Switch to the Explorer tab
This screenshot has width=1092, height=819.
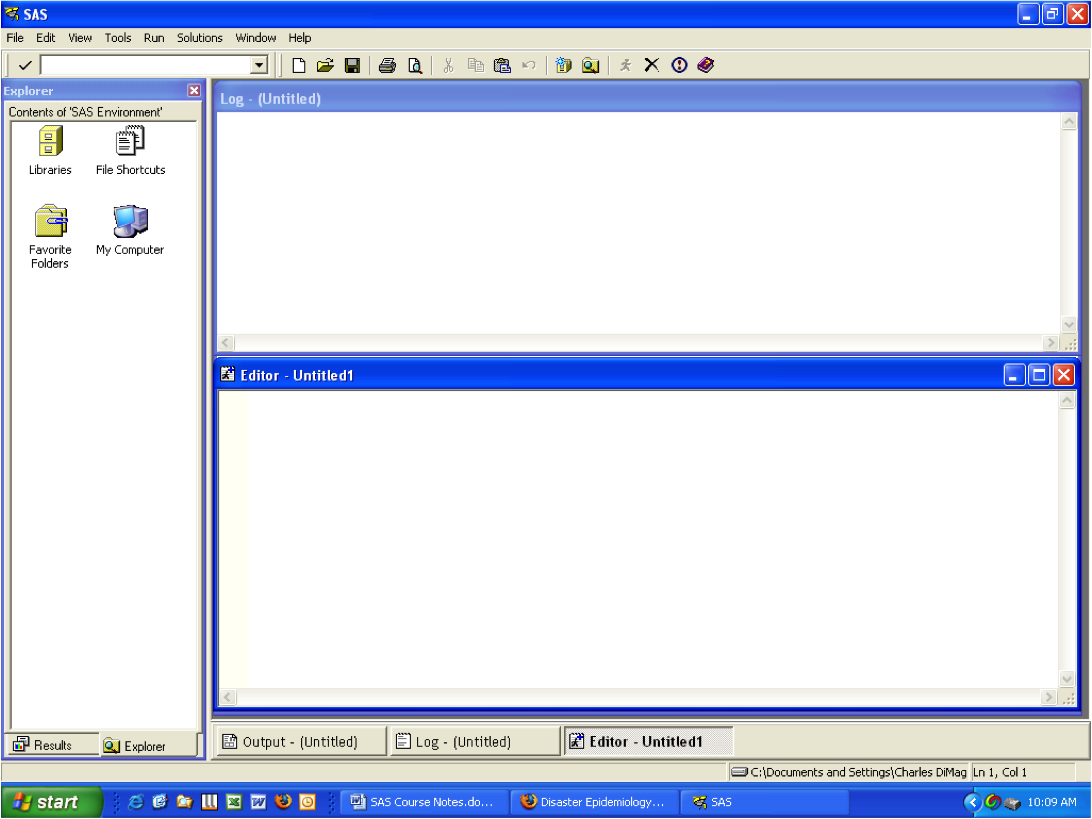[148, 745]
